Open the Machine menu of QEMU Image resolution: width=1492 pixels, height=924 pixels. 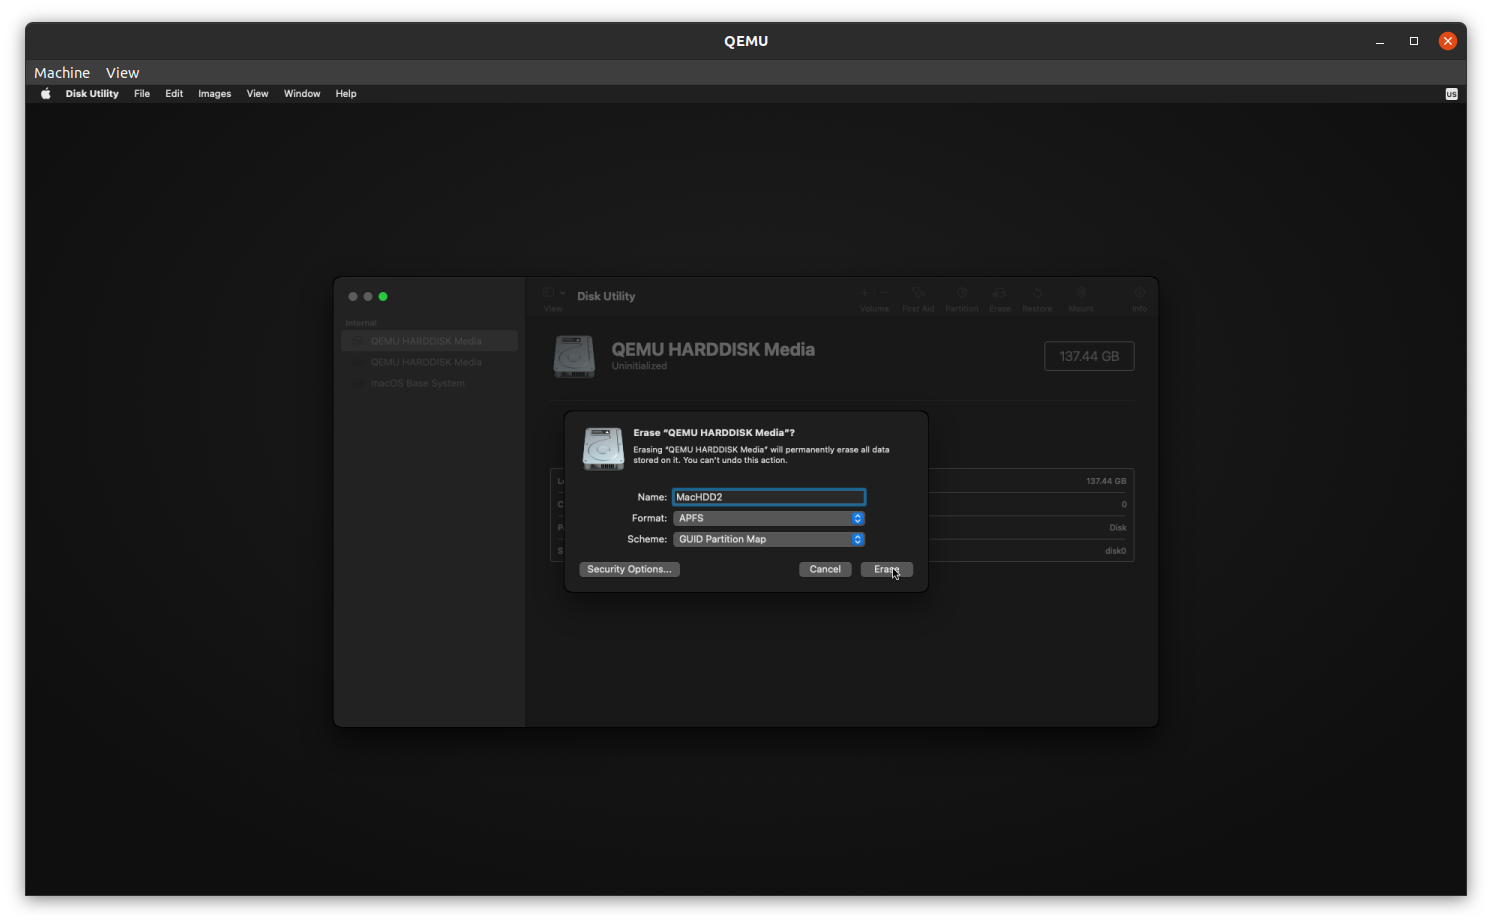(61, 72)
